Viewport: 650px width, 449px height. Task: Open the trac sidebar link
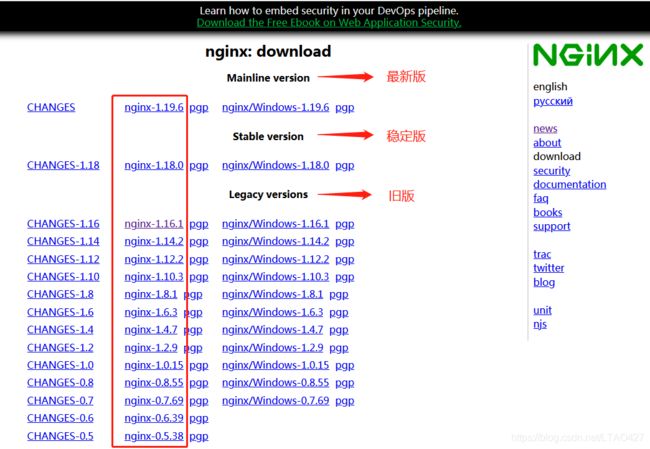click(542, 254)
